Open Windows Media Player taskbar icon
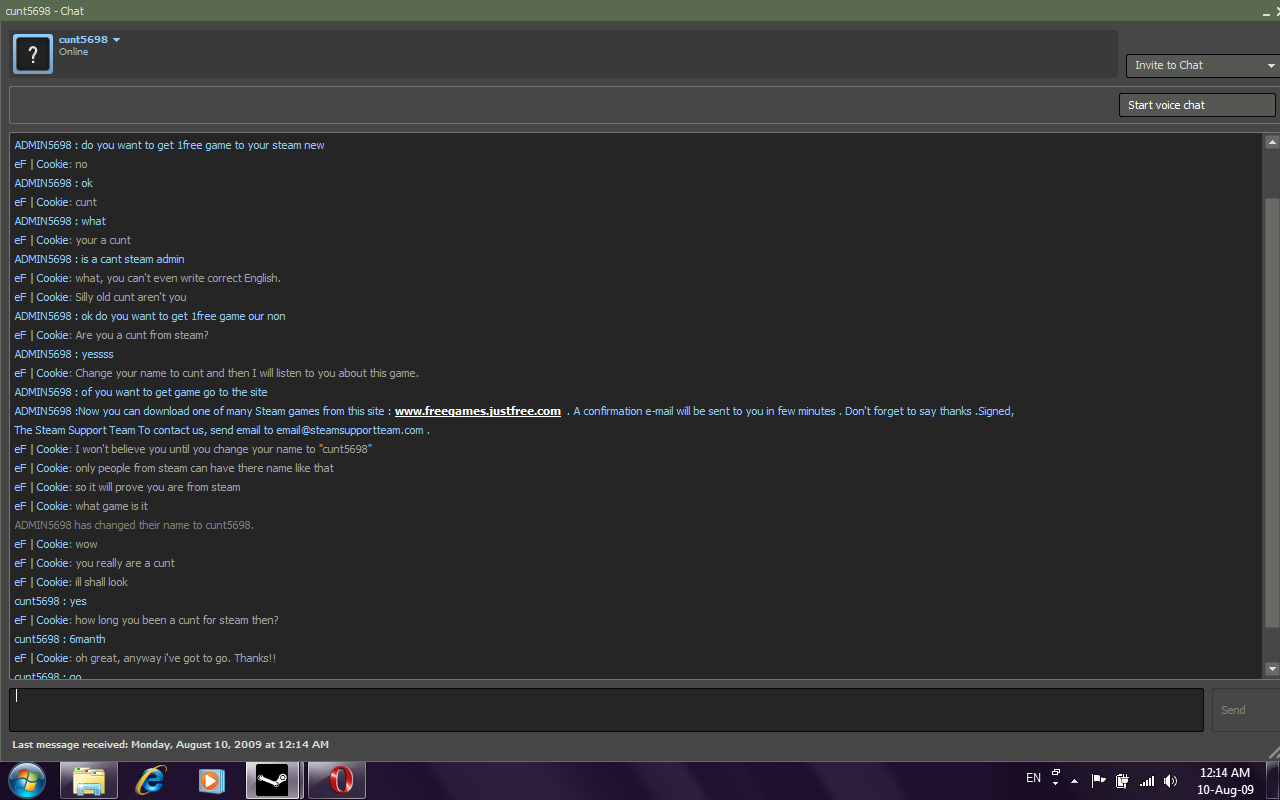This screenshot has height=800, width=1280. coord(211,780)
